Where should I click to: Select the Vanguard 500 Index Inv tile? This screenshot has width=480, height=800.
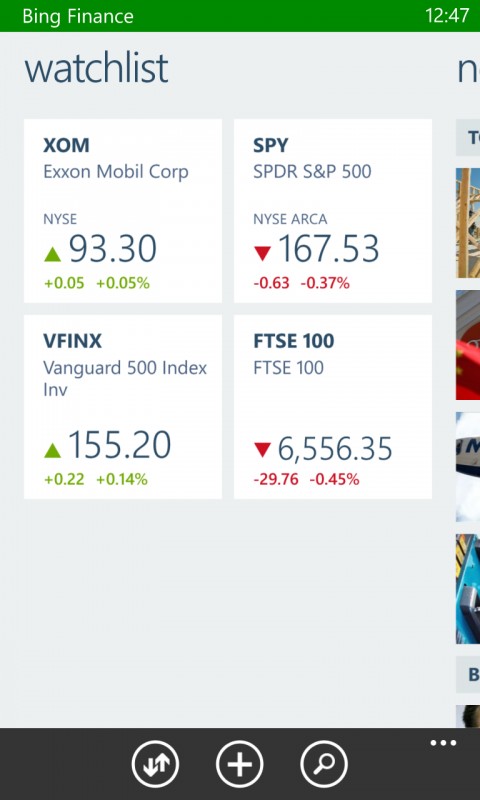click(123, 407)
